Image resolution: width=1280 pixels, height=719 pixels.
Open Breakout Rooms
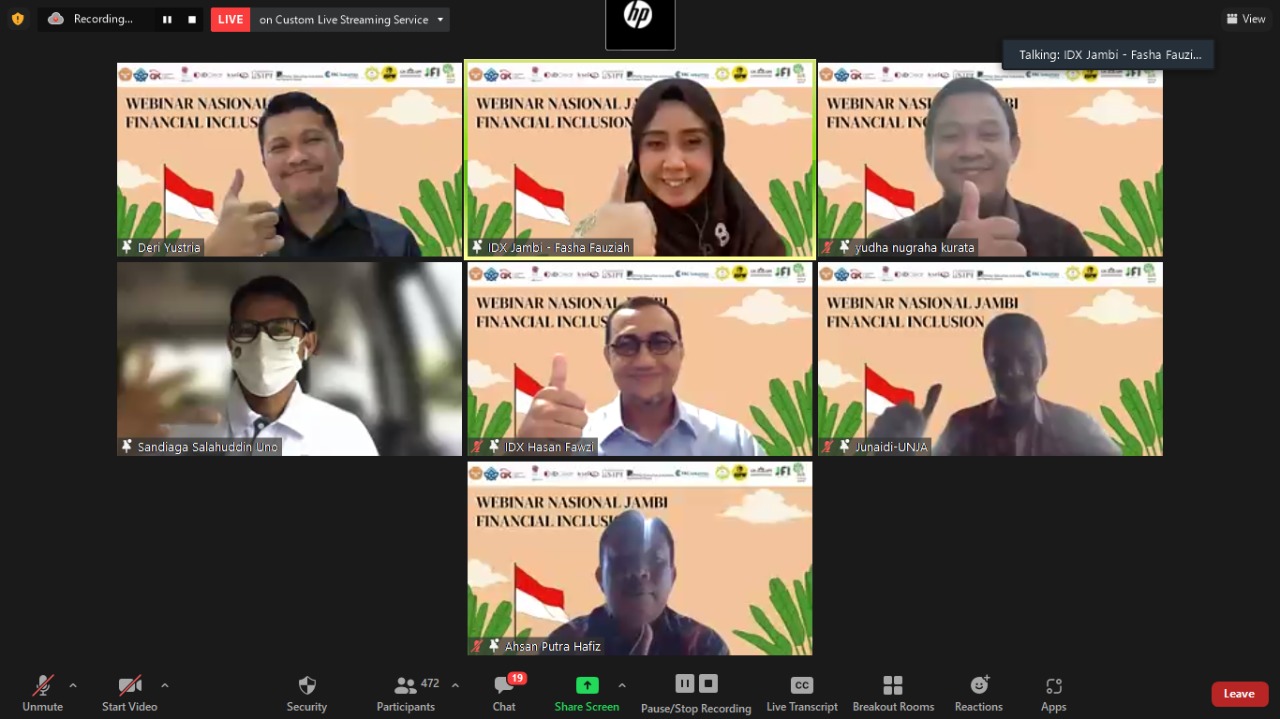(x=893, y=692)
